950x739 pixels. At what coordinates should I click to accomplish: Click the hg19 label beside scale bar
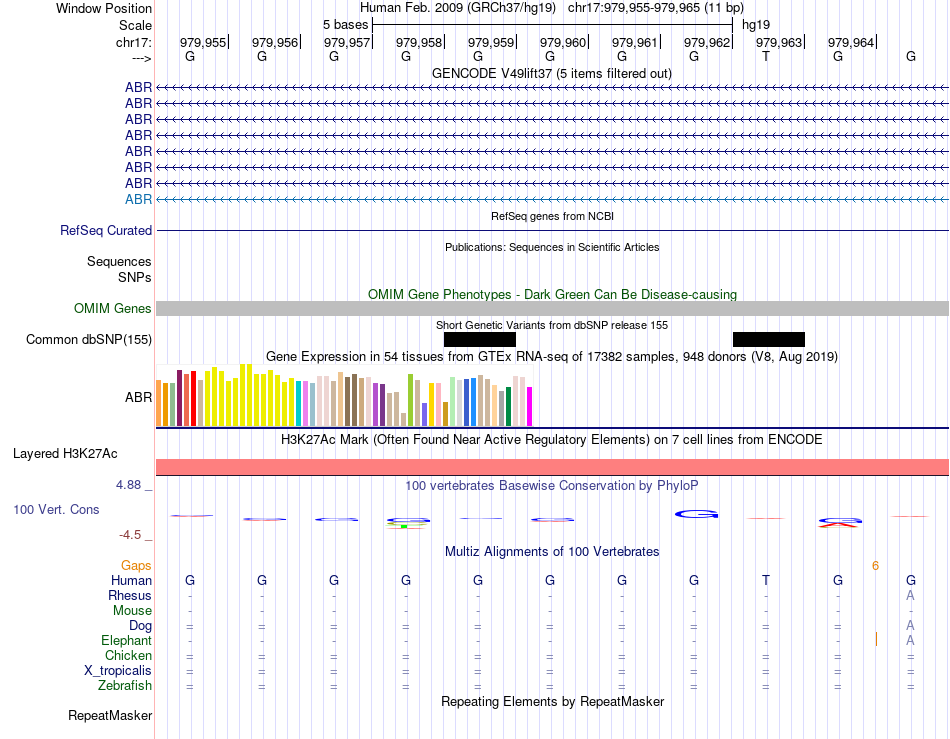pyautogui.click(x=756, y=25)
